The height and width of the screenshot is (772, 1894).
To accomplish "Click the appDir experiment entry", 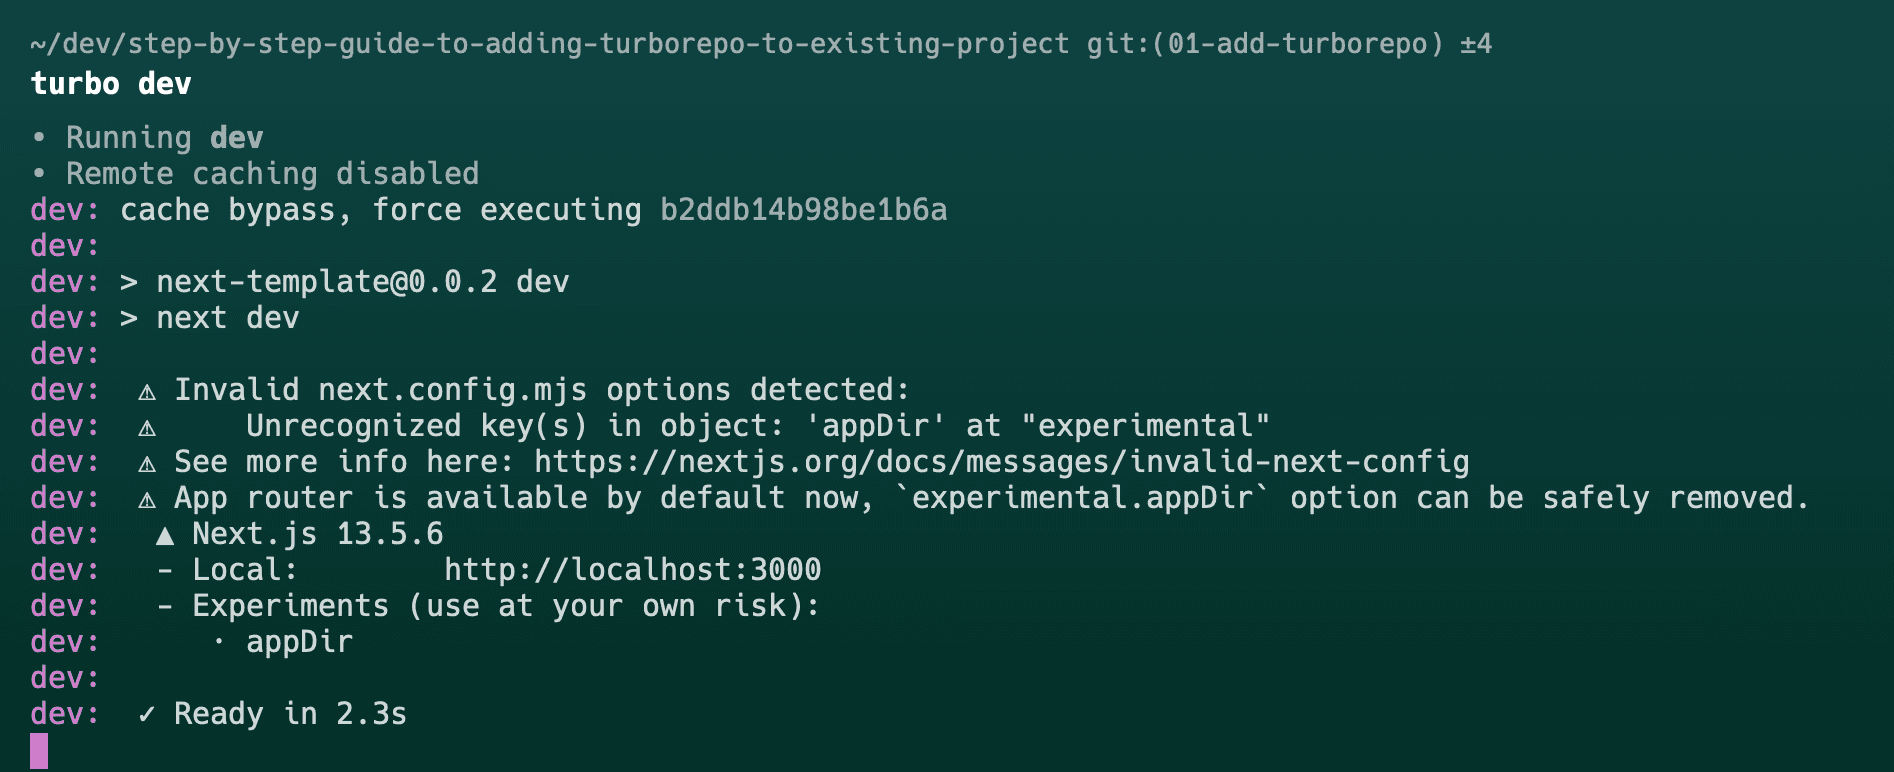I will [299, 642].
